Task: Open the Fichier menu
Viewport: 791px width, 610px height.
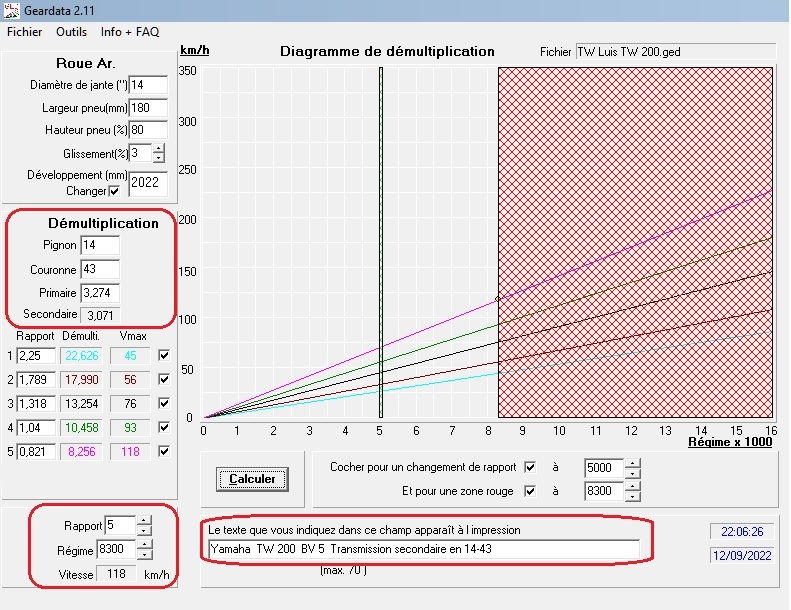Action: click(24, 32)
